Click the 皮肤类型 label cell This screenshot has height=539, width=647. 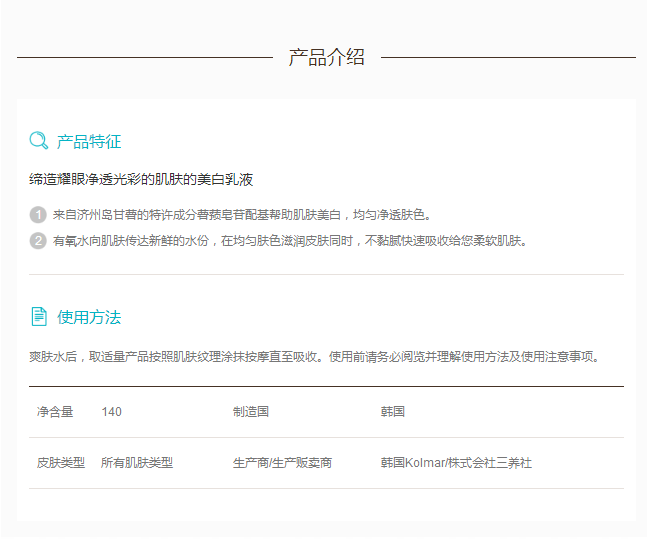(x=60, y=463)
